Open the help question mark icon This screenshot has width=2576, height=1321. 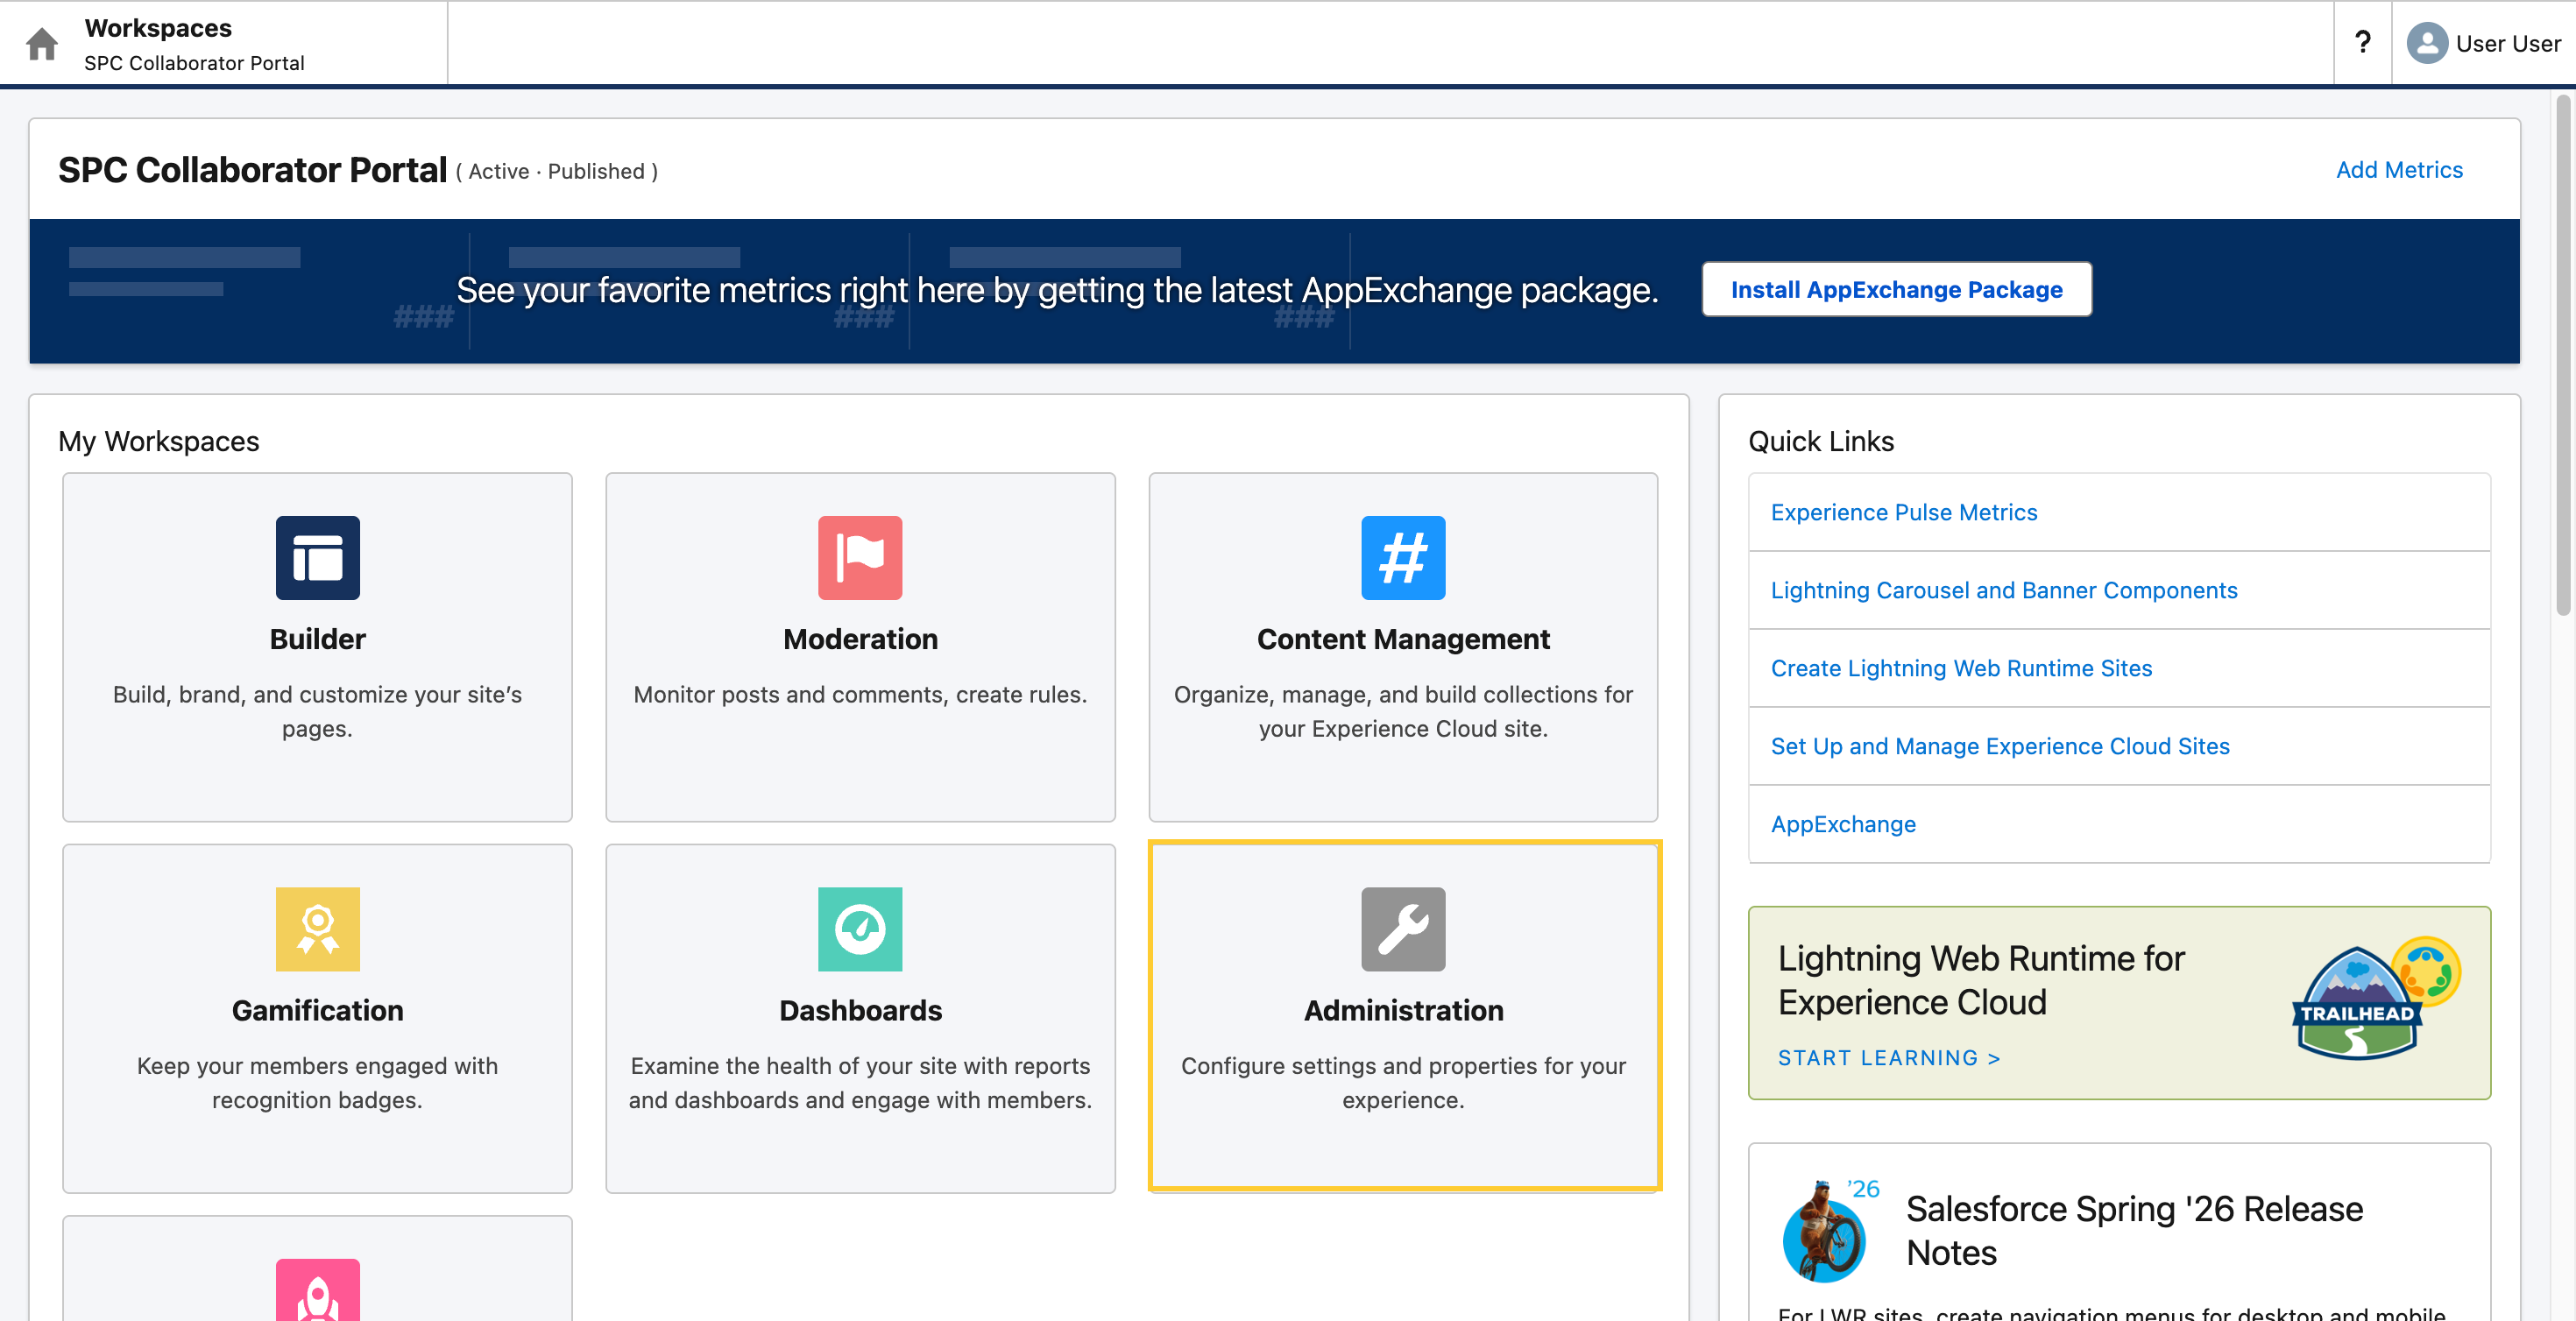click(2362, 43)
